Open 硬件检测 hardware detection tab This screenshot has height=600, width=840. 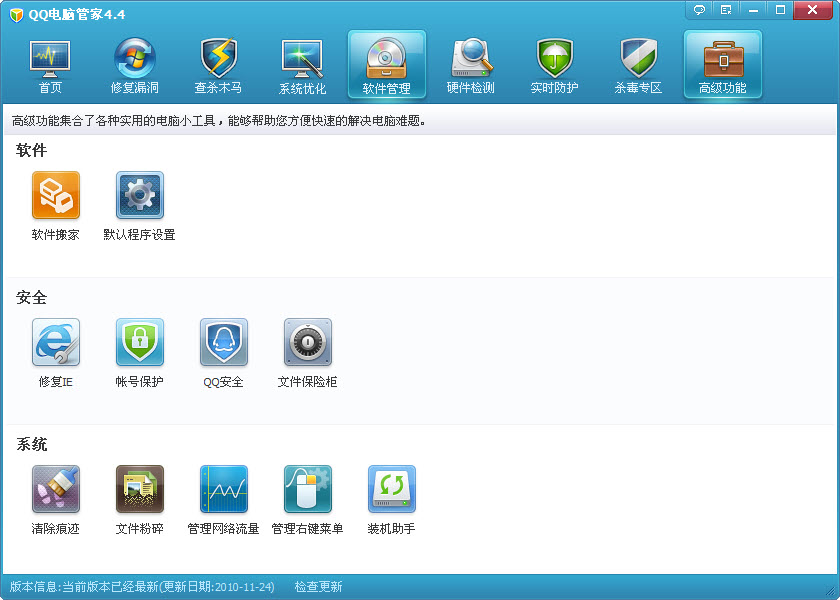(x=470, y=65)
